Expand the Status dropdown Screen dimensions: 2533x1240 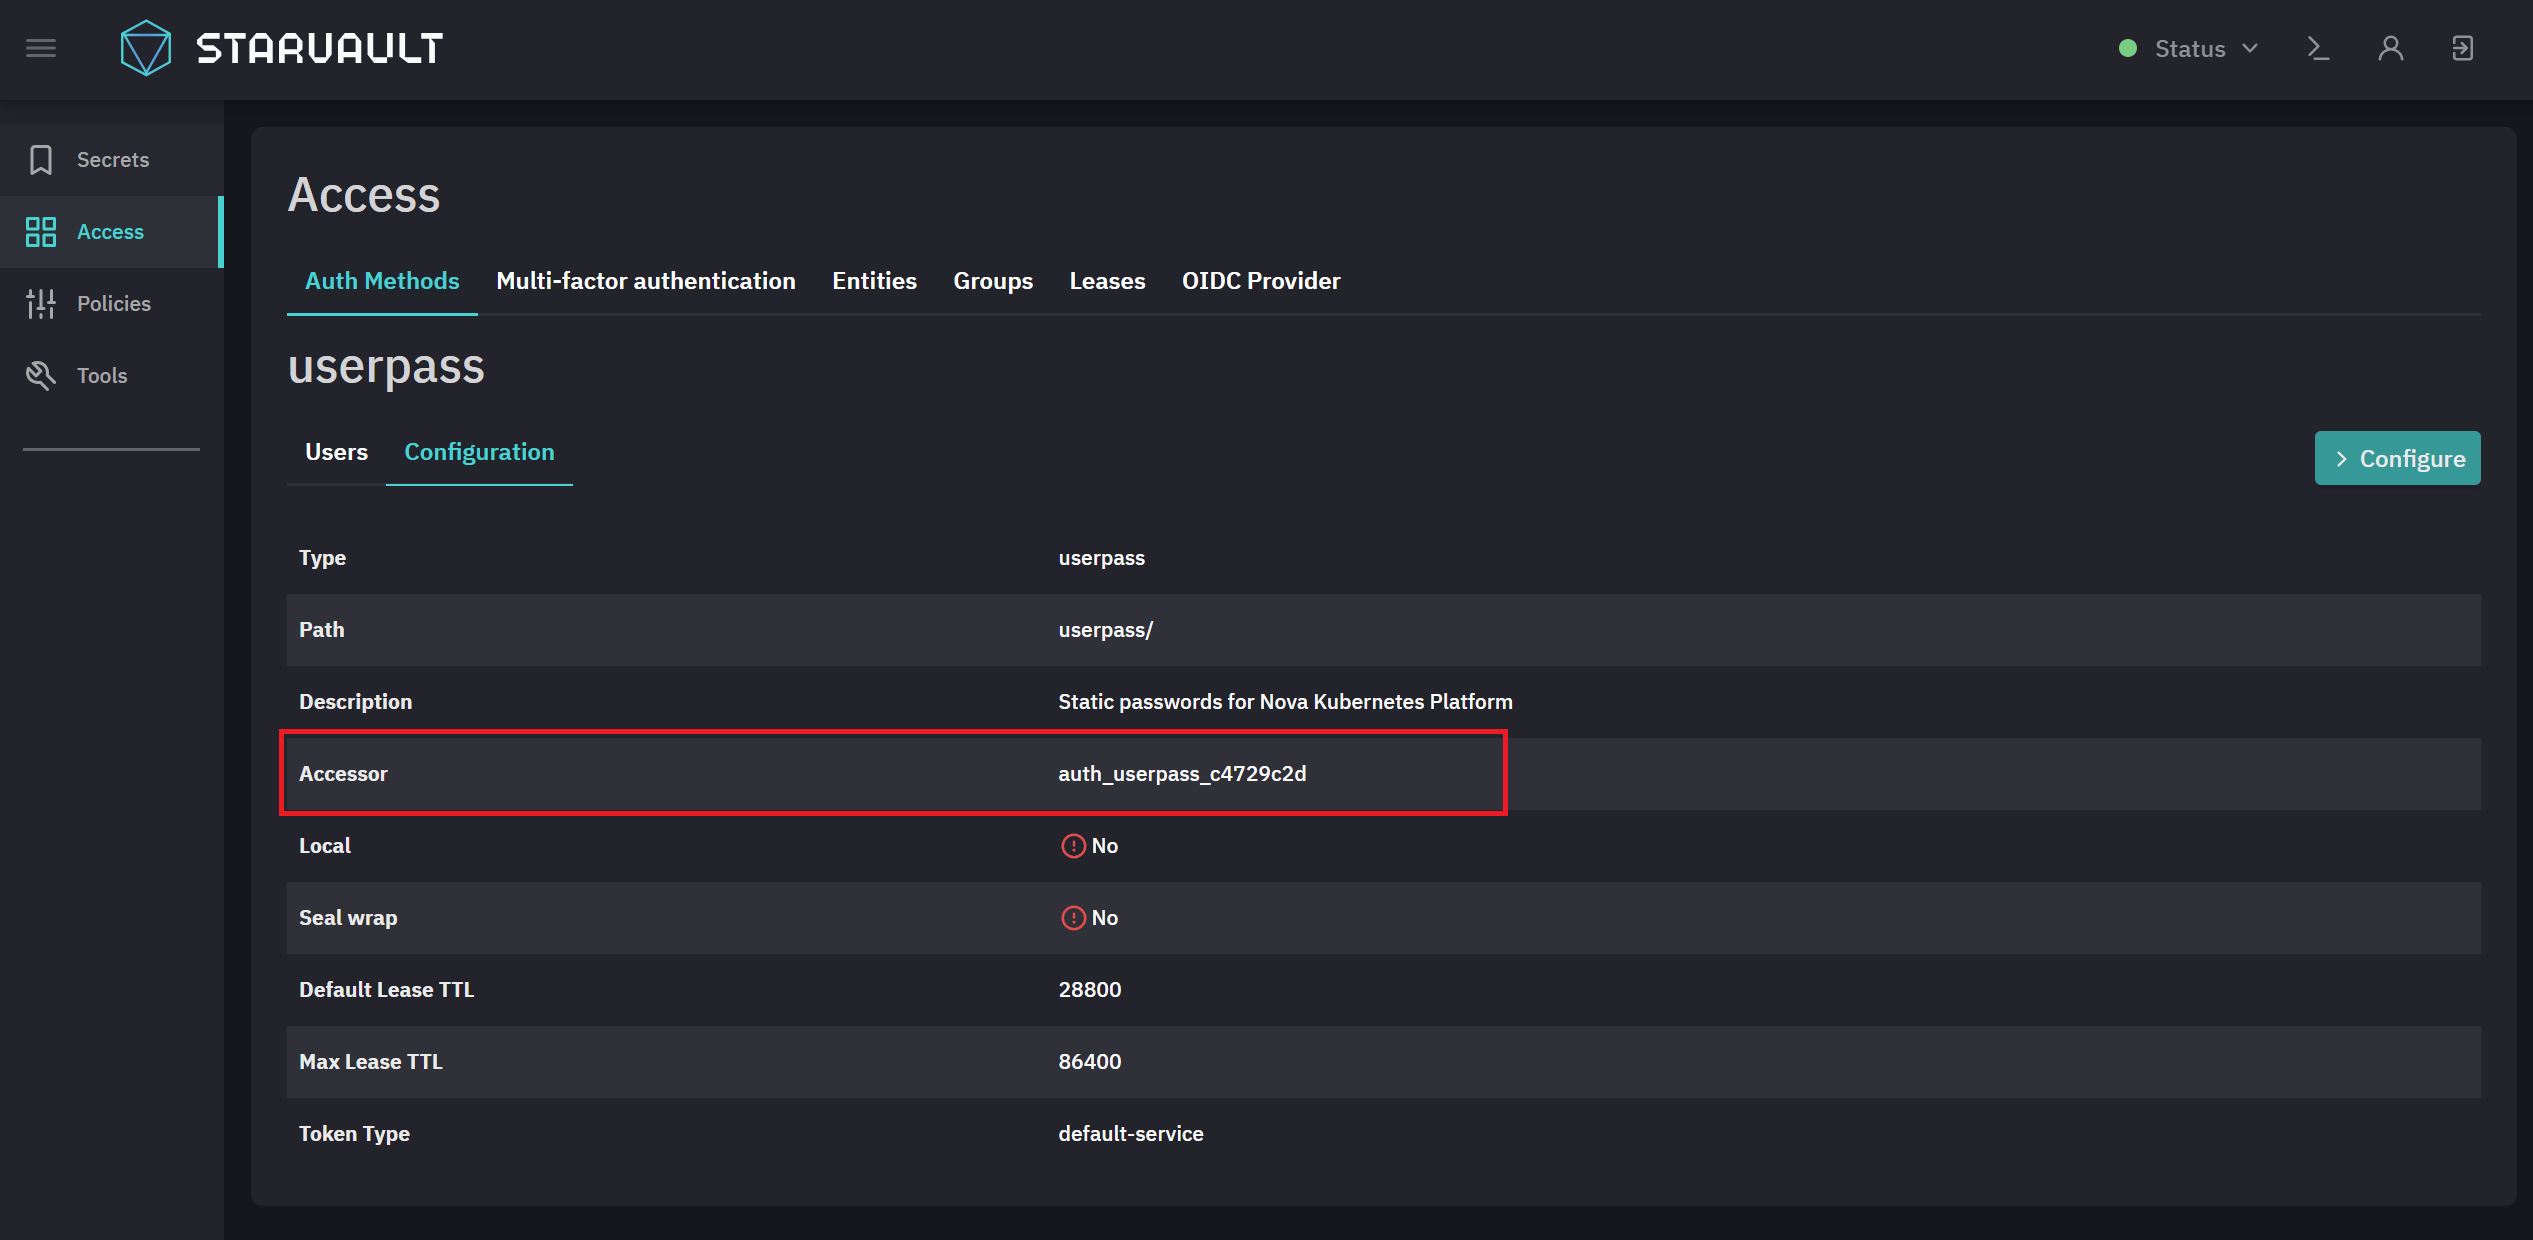click(x=2188, y=48)
